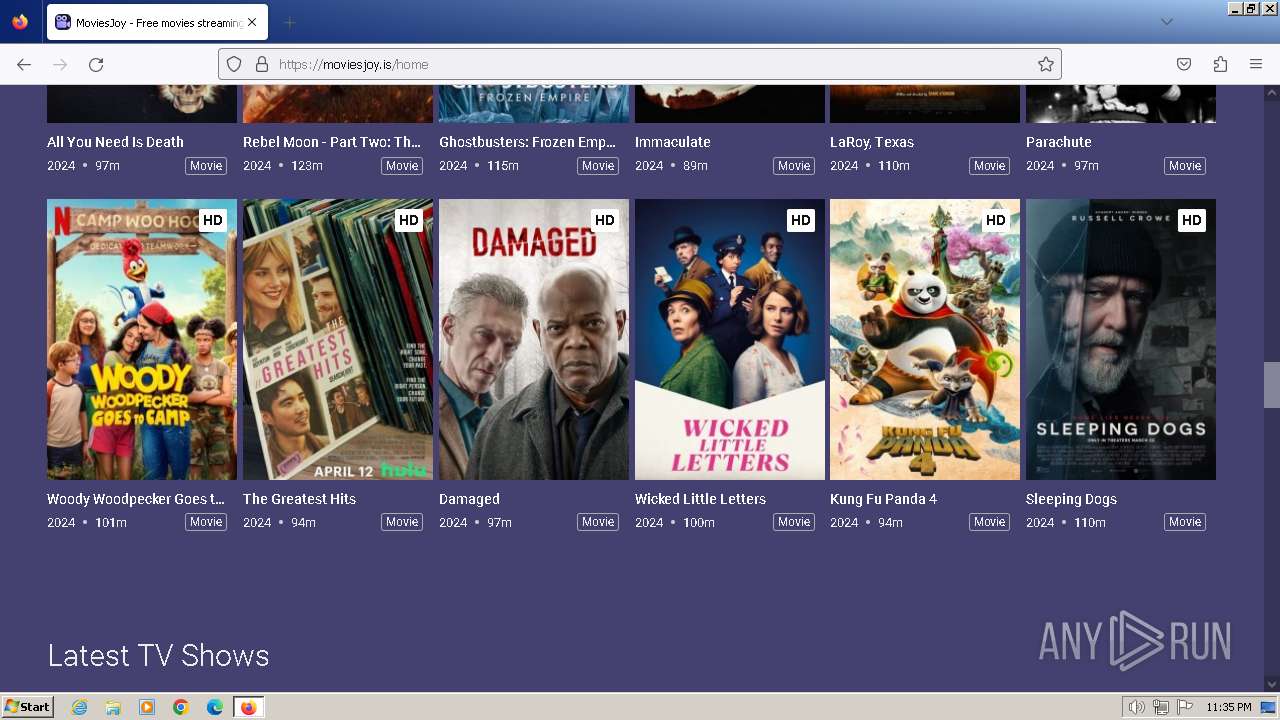Screen dimensions: 1280x720
Task: Click the Immaculate title link
Action: [673, 142]
